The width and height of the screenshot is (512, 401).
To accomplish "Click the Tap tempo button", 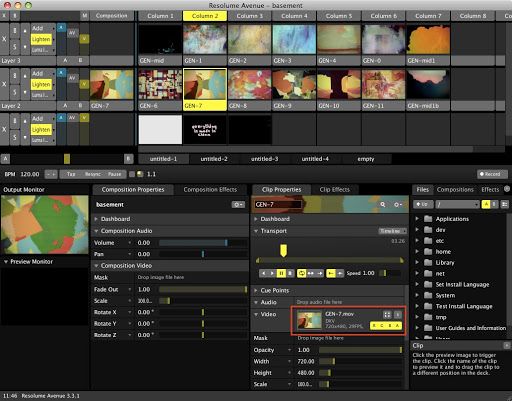I will point(71,174).
